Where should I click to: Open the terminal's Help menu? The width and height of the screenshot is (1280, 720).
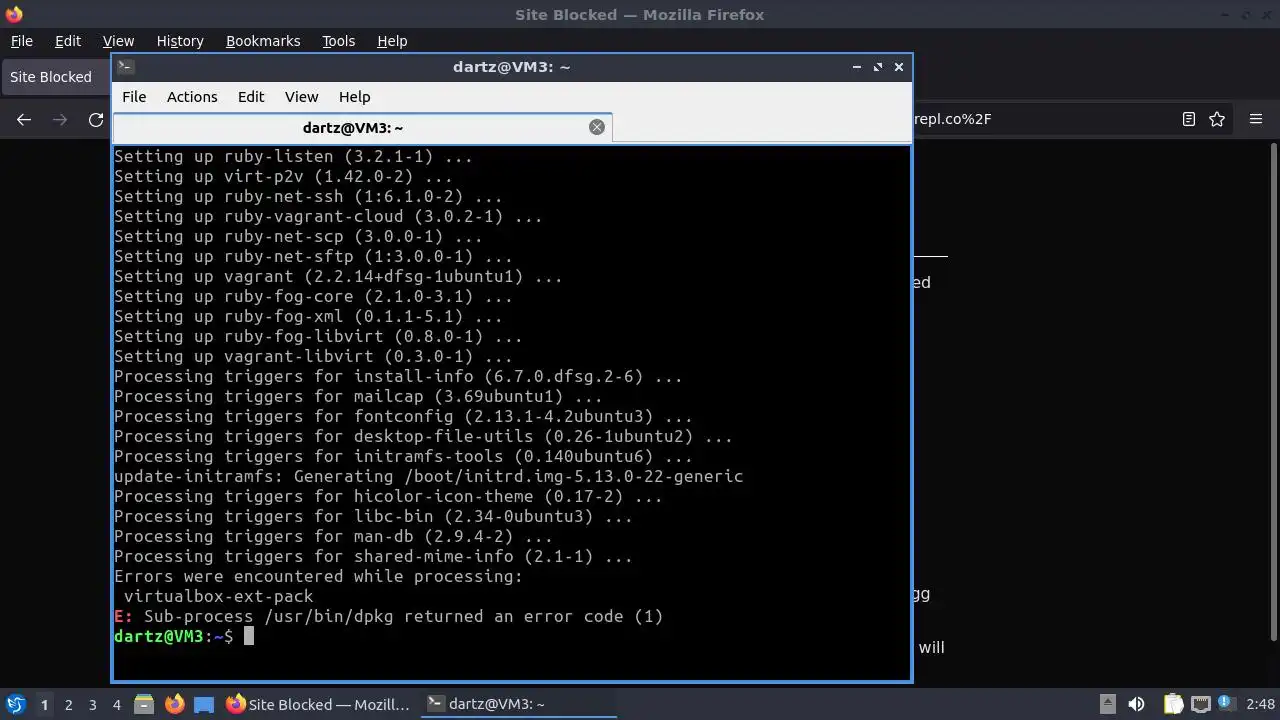click(355, 97)
